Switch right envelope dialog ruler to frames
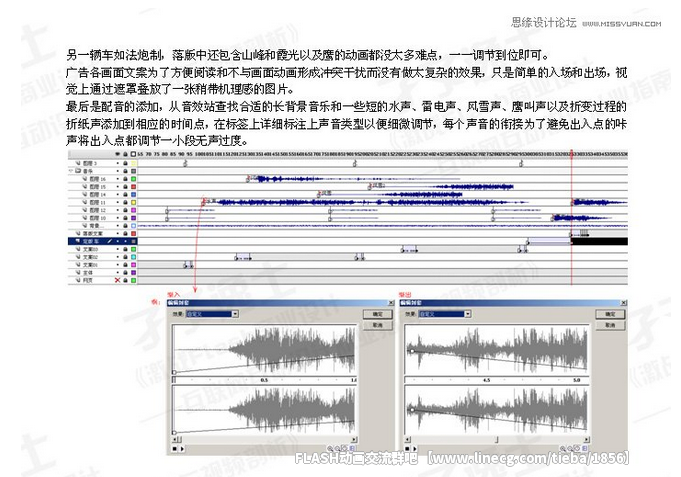 [x=585, y=449]
